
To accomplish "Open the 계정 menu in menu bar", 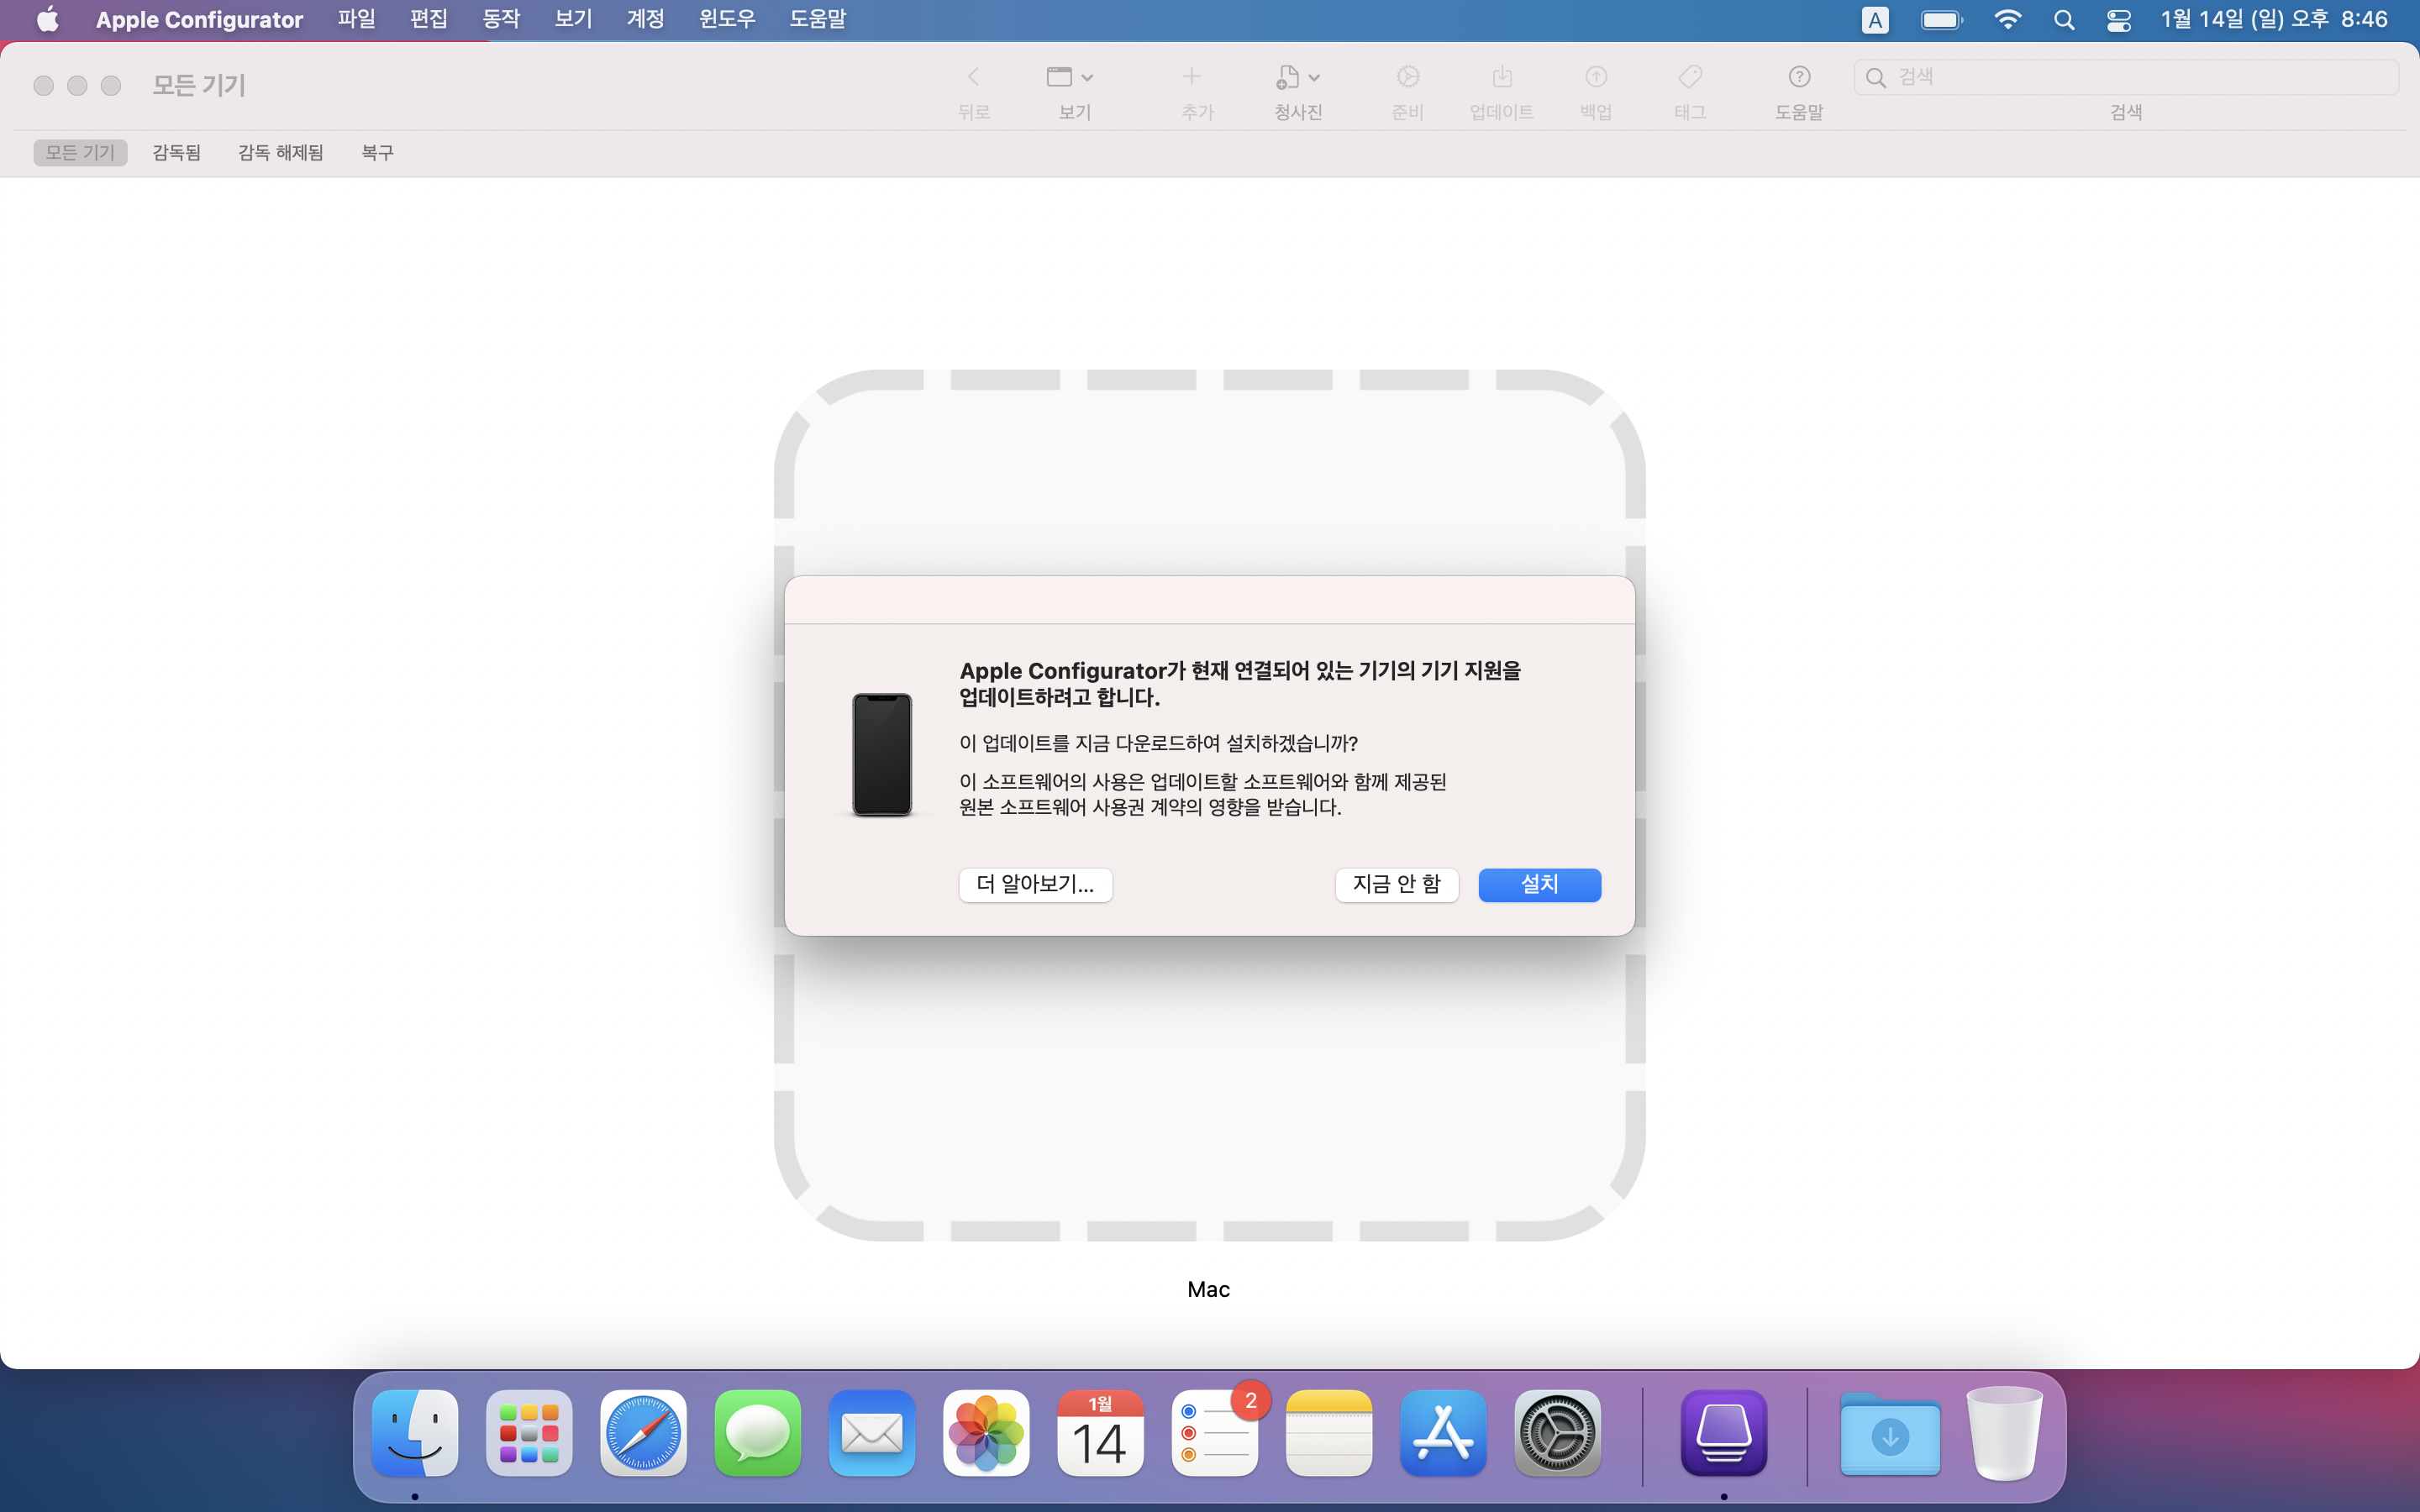I will [x=645, y=19].
